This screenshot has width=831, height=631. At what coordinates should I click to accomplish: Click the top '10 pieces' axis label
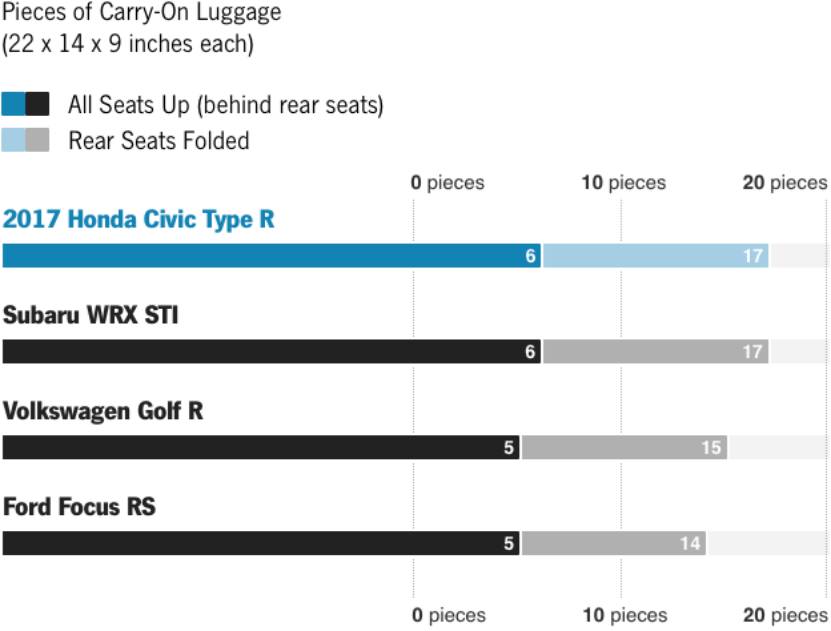[624, 183]
